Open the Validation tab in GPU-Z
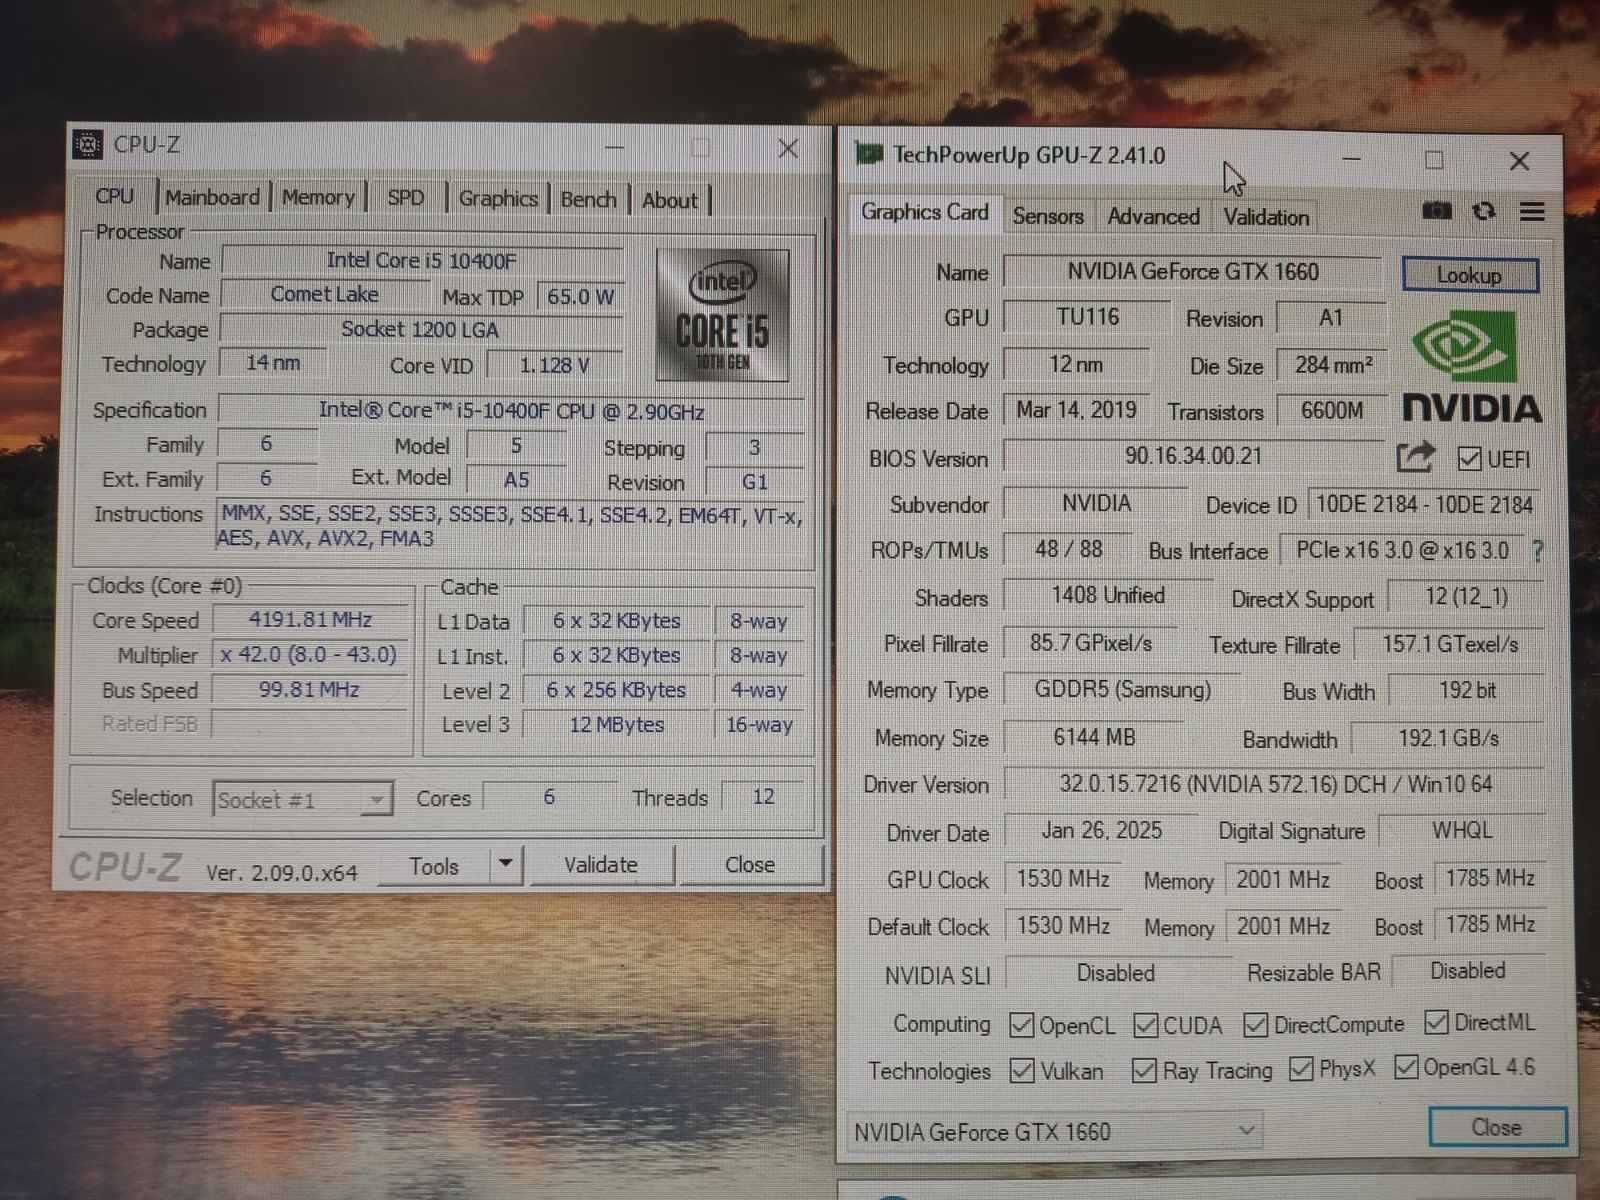 (1266, 217)
